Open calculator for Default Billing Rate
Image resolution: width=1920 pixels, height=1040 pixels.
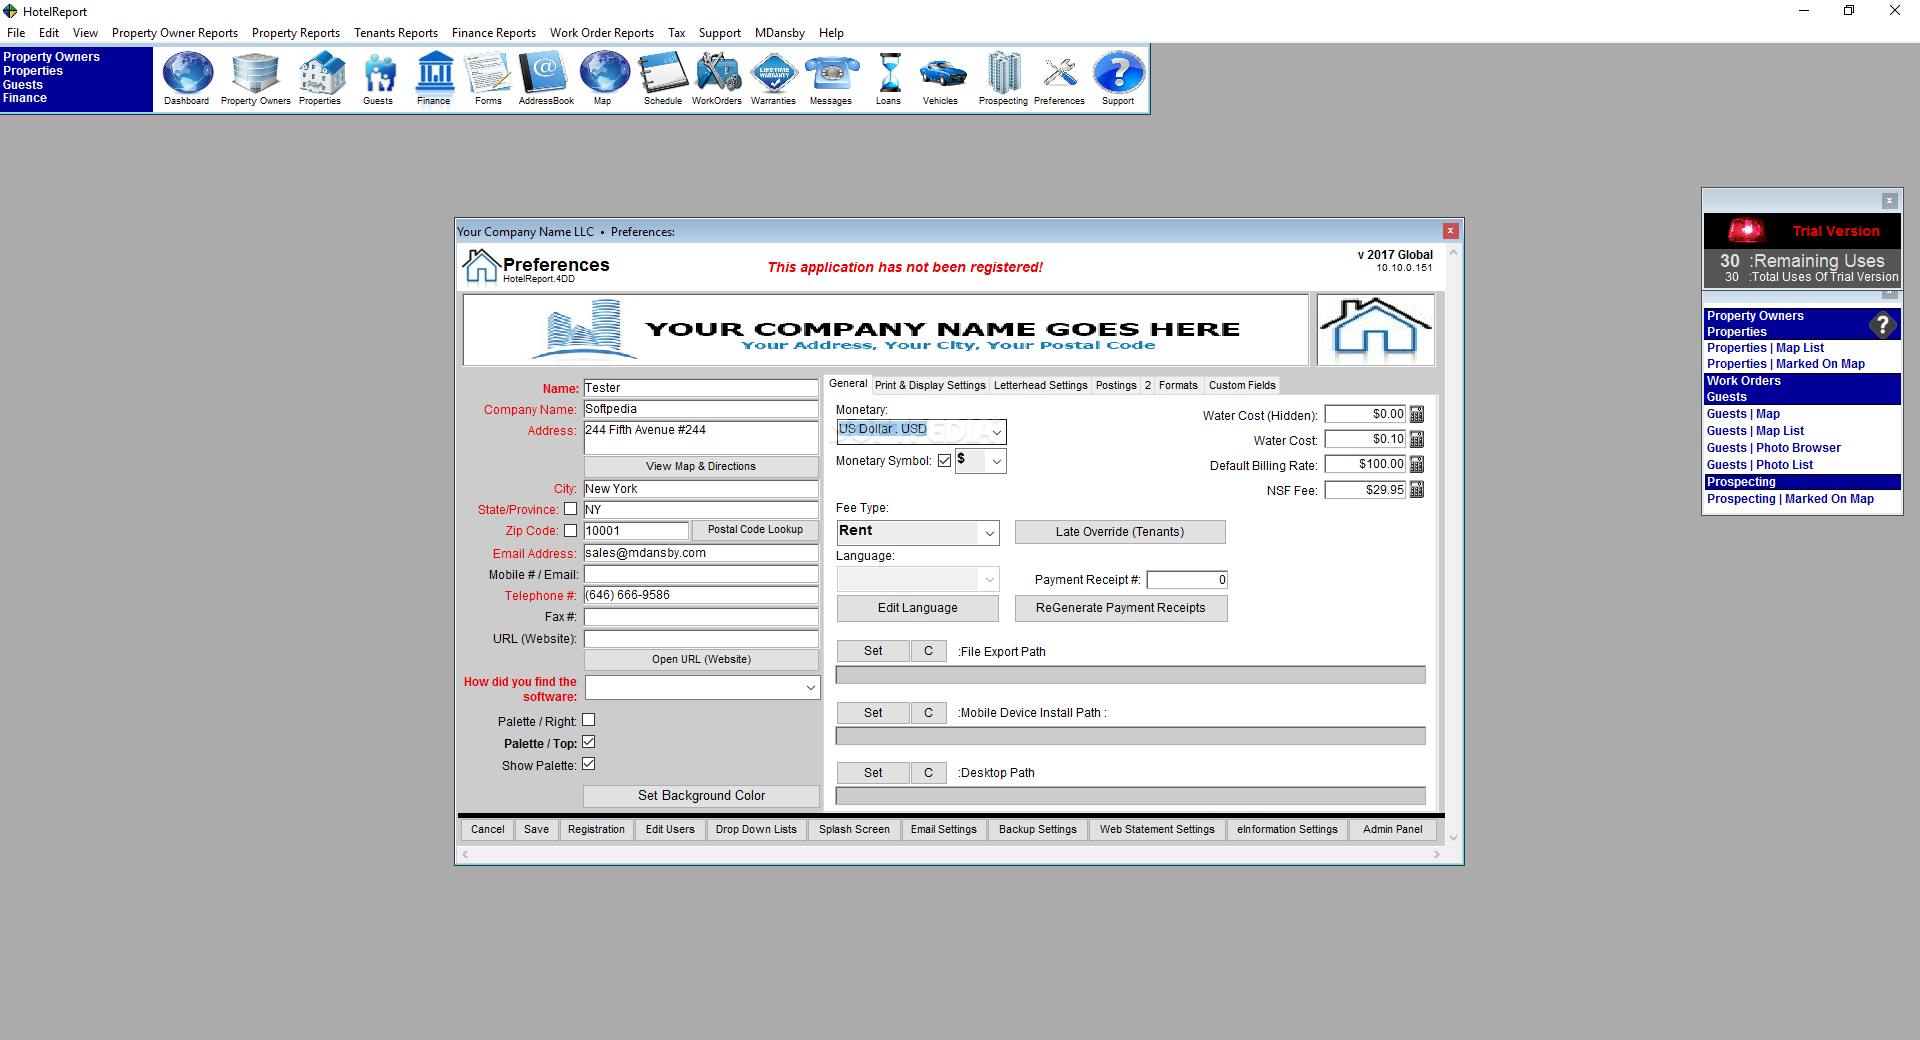point(1417,464)
